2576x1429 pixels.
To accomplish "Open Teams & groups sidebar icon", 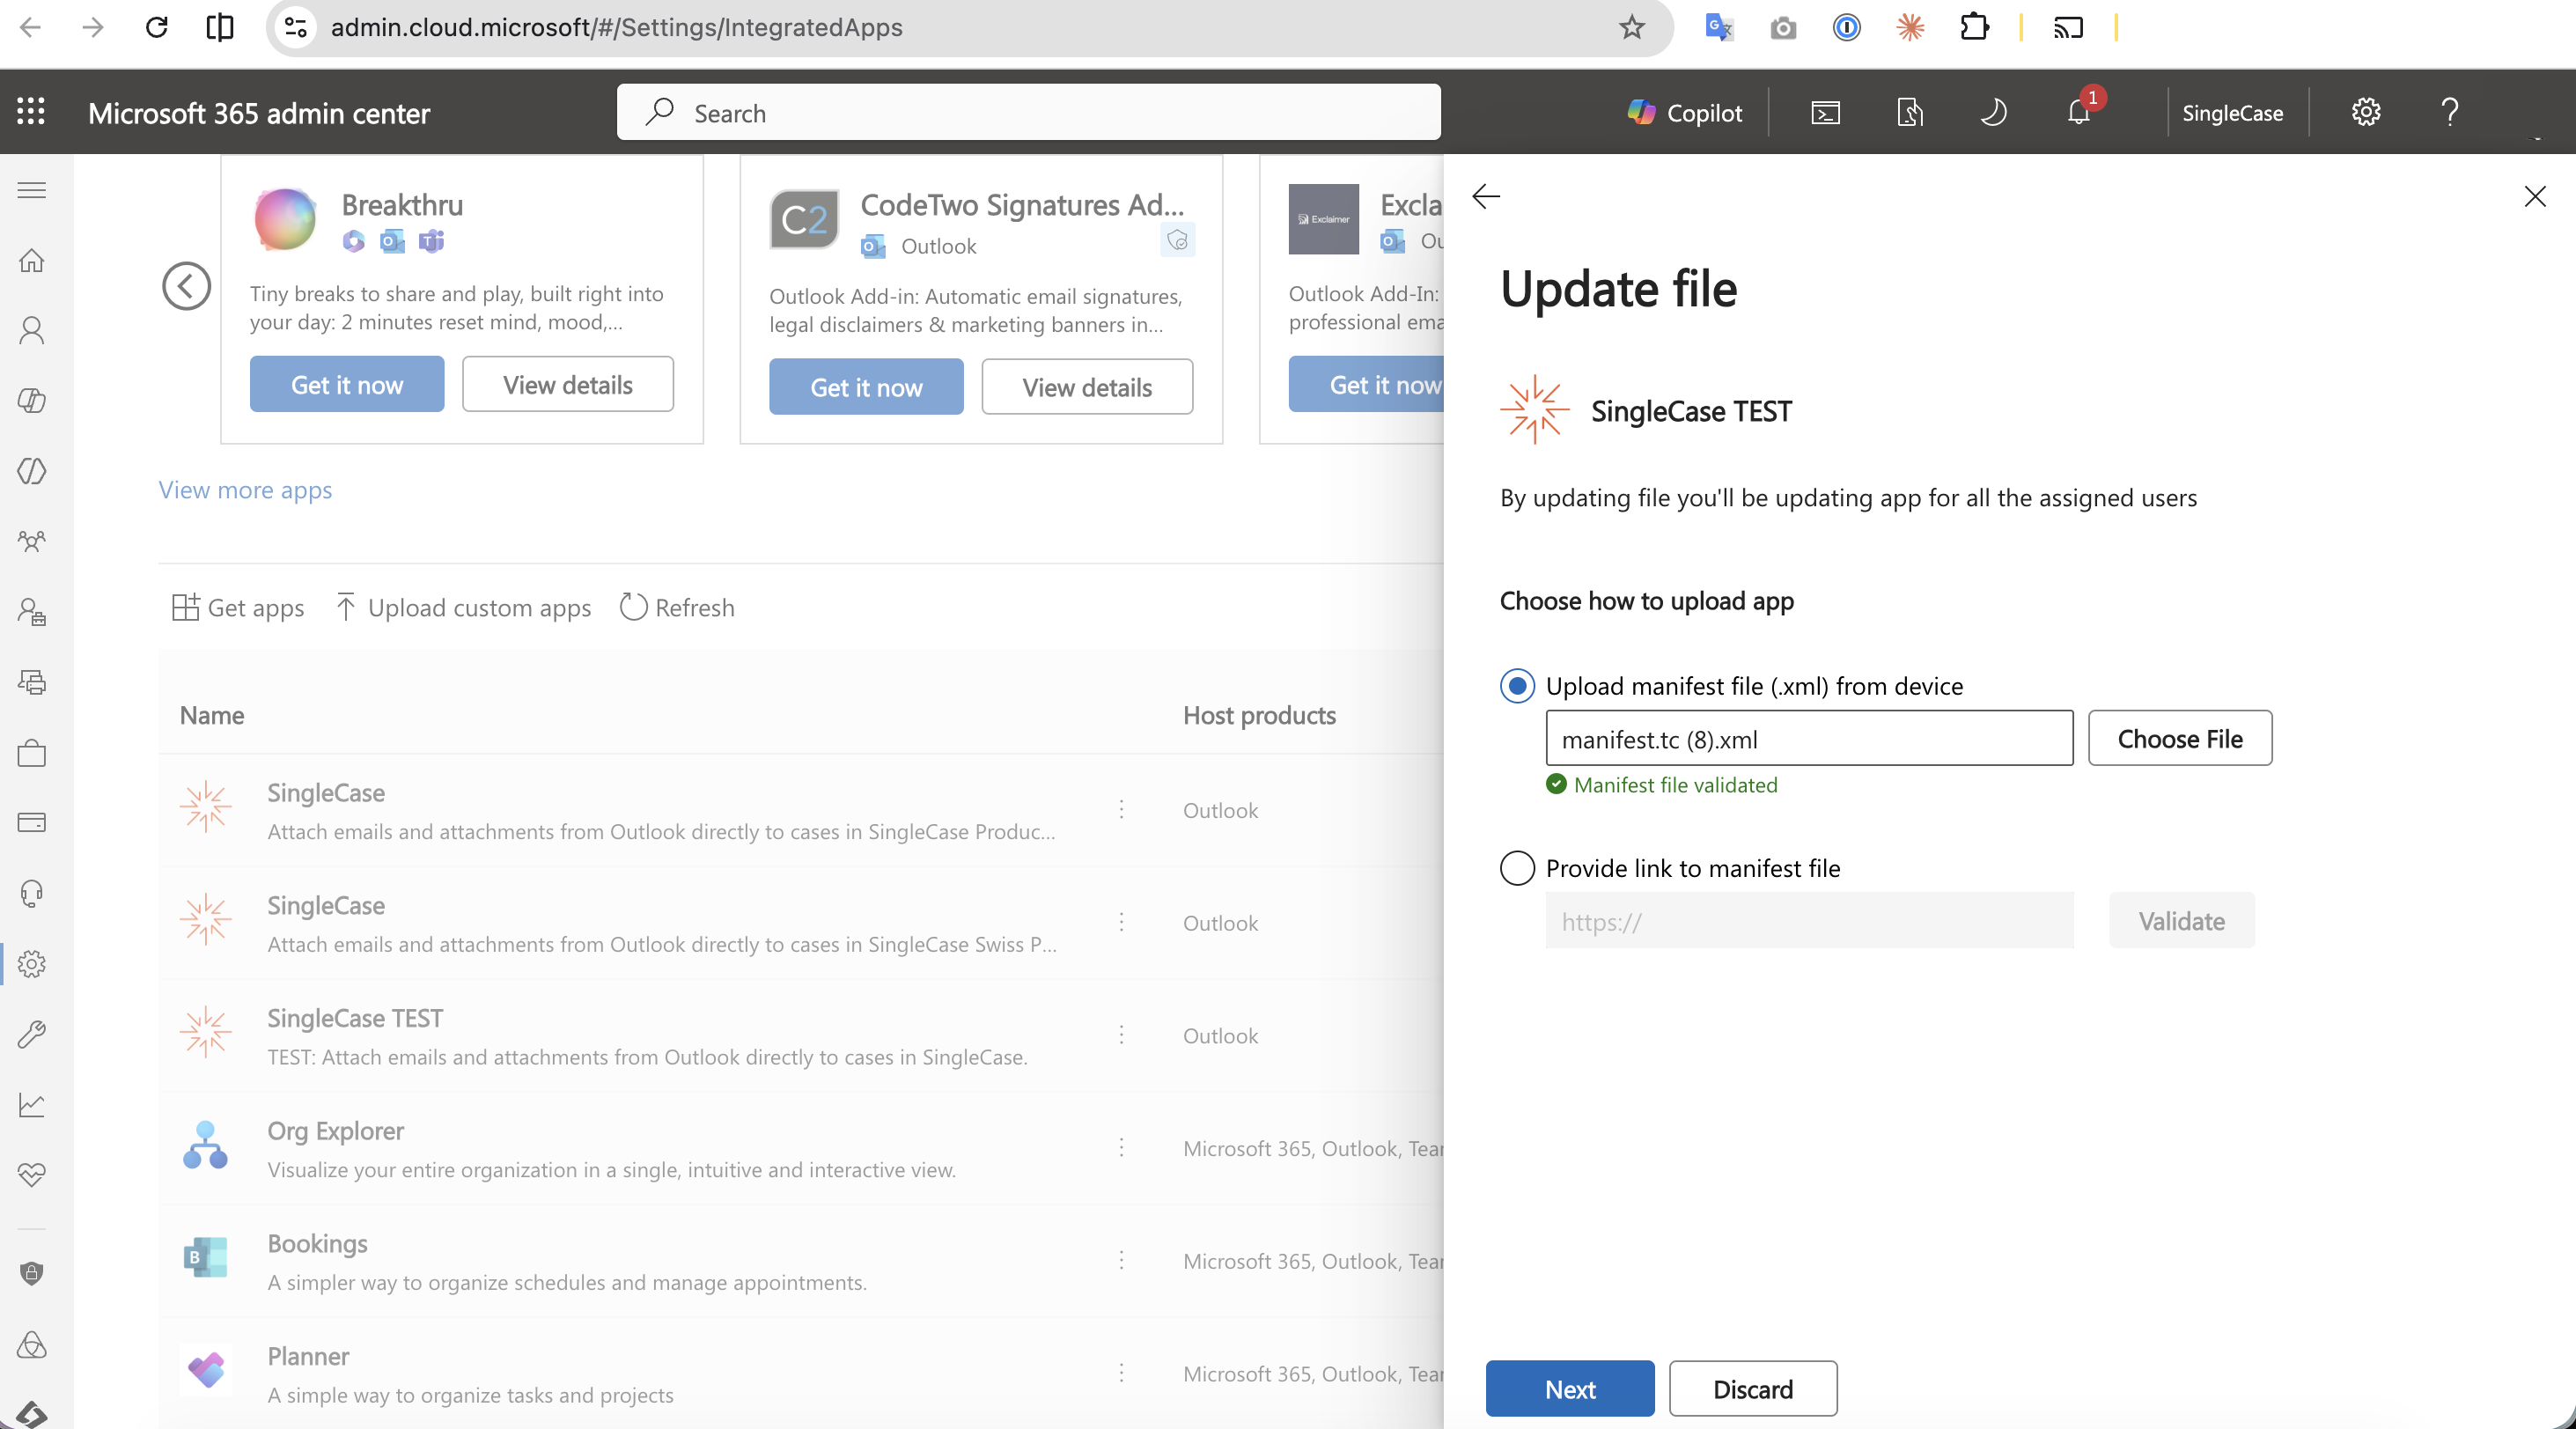I will (32, 541).
